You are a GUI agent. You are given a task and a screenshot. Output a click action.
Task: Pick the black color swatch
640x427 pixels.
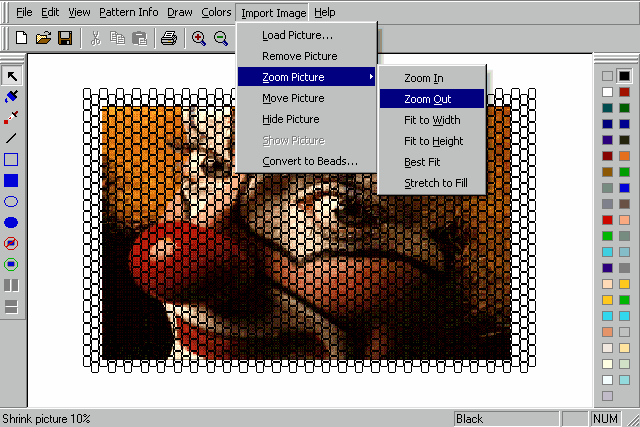click(624, 76)
